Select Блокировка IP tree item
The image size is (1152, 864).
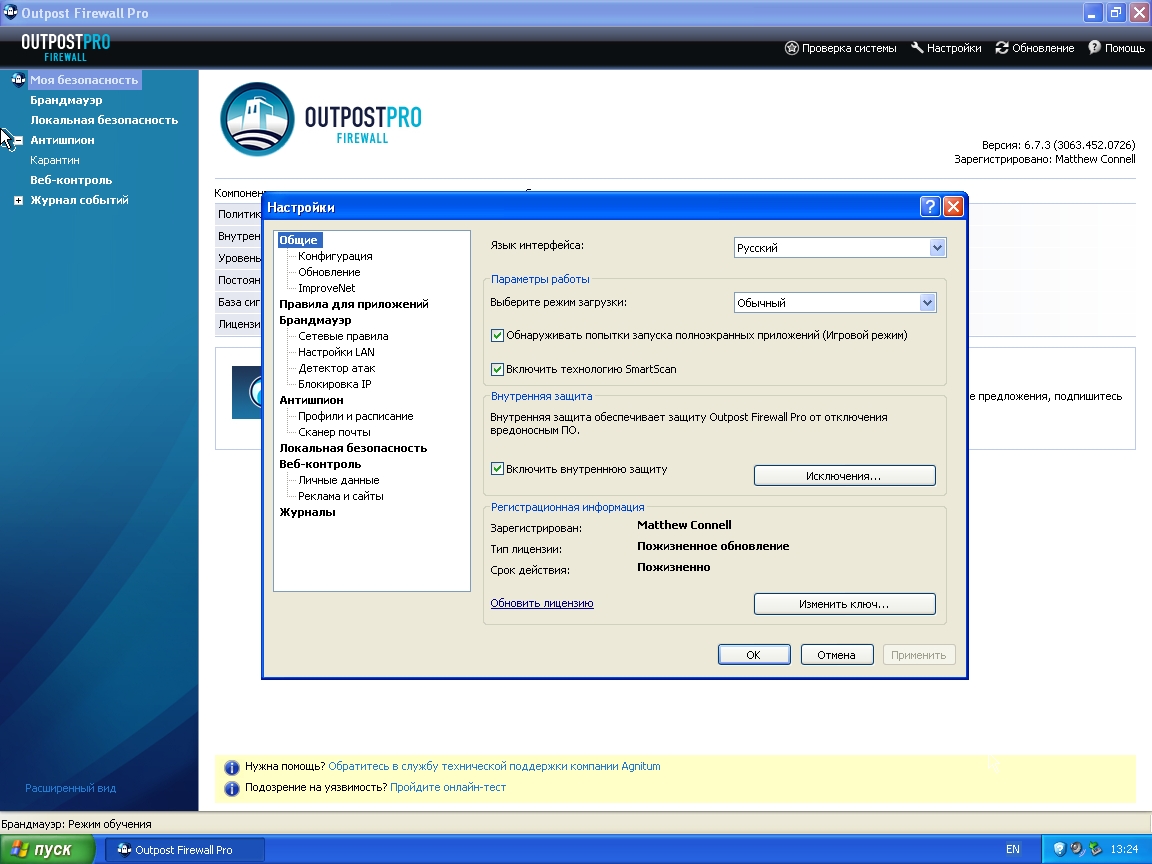pos(334,384)
